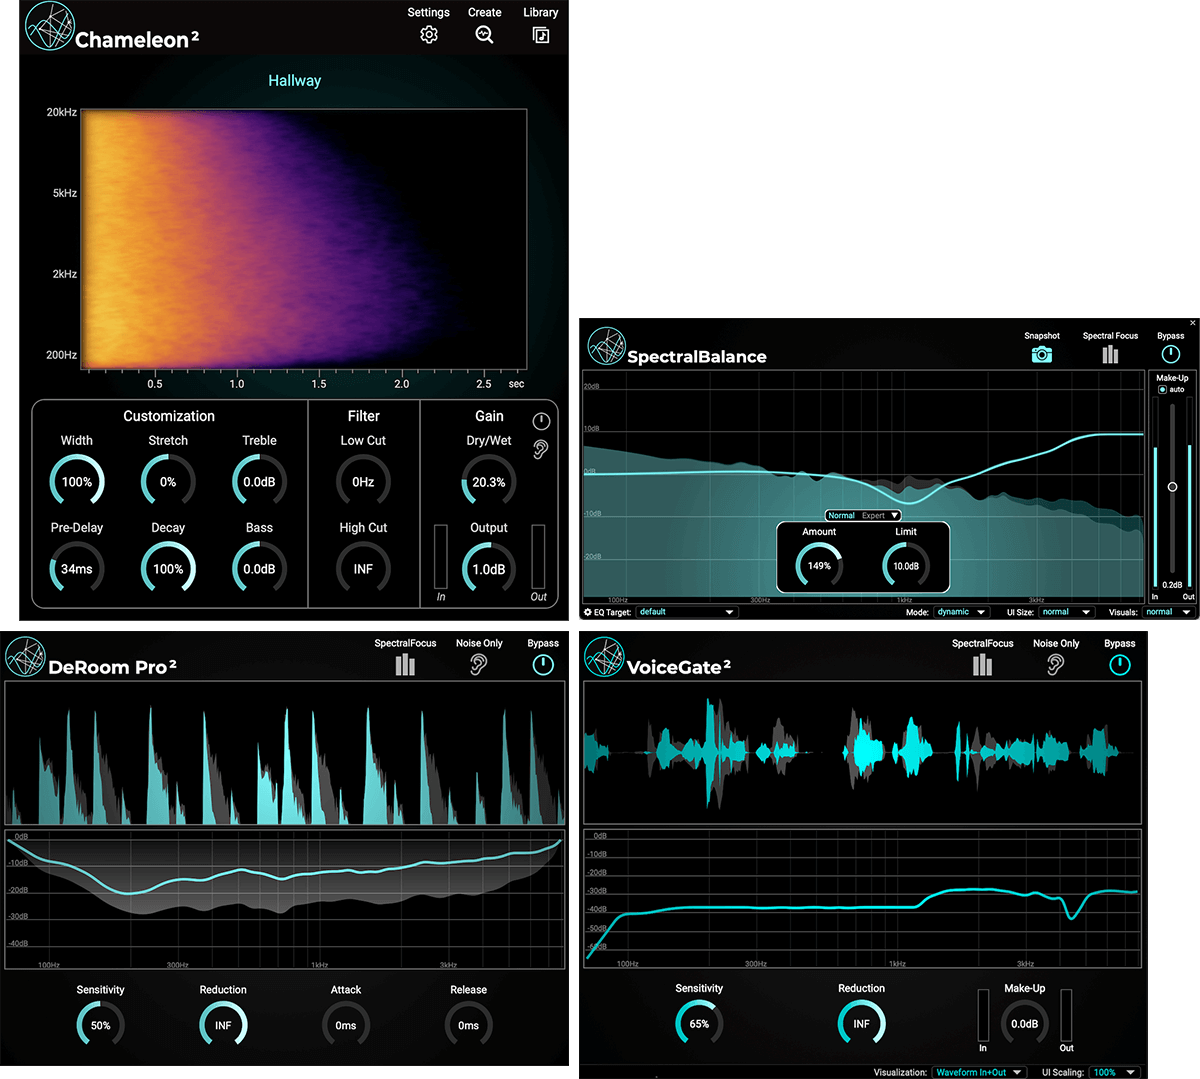Toggle Noise Only ear icon in DeRoom Pro
The height and width of the screenshot is (1079, 1200).
(479, 665)
